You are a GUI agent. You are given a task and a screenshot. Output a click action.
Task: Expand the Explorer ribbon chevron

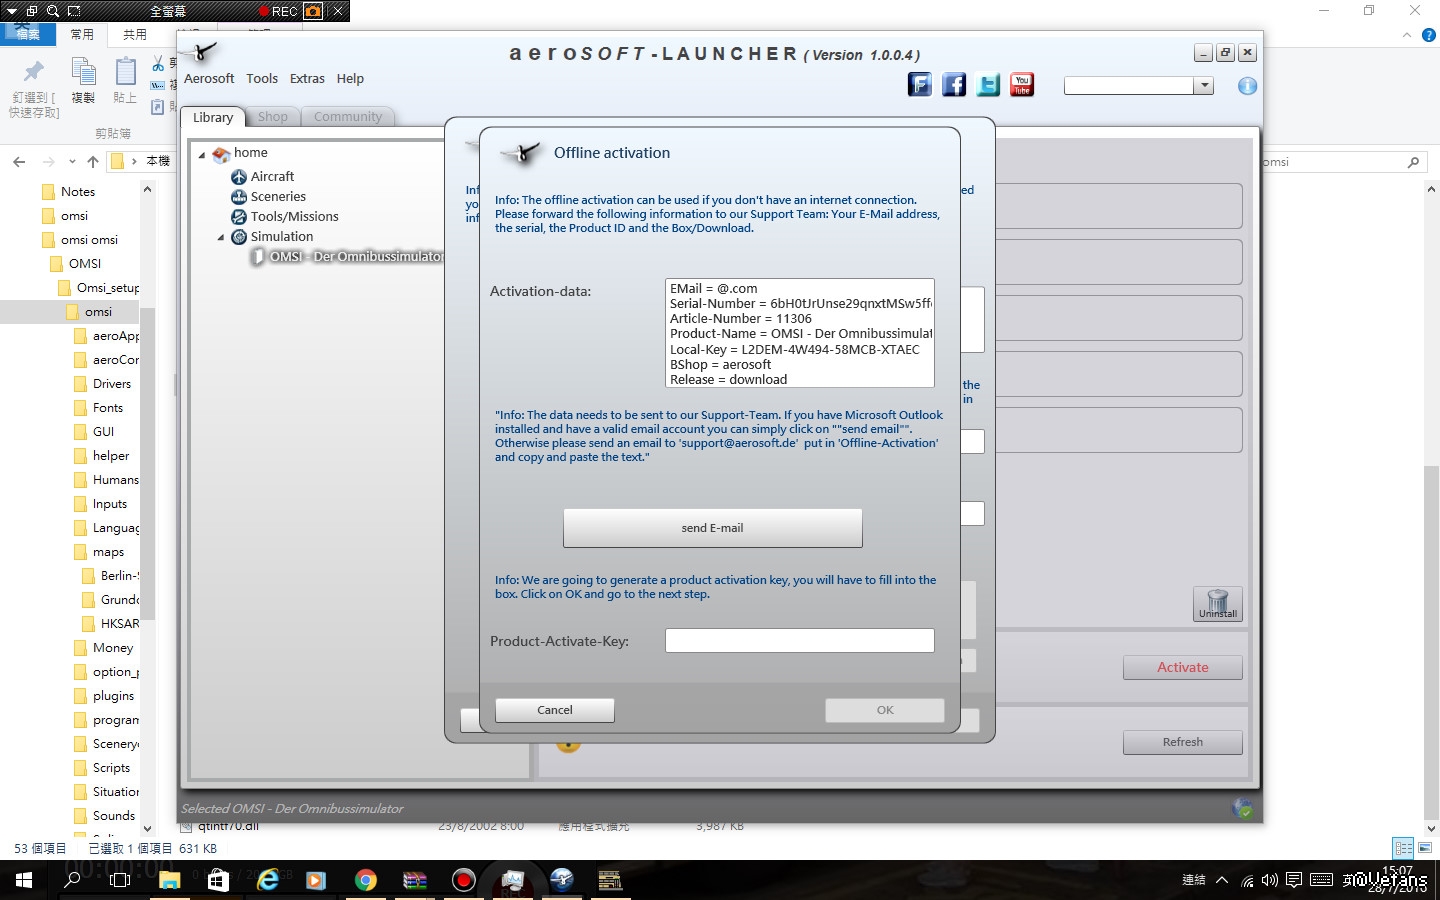tap(1407, 35)
